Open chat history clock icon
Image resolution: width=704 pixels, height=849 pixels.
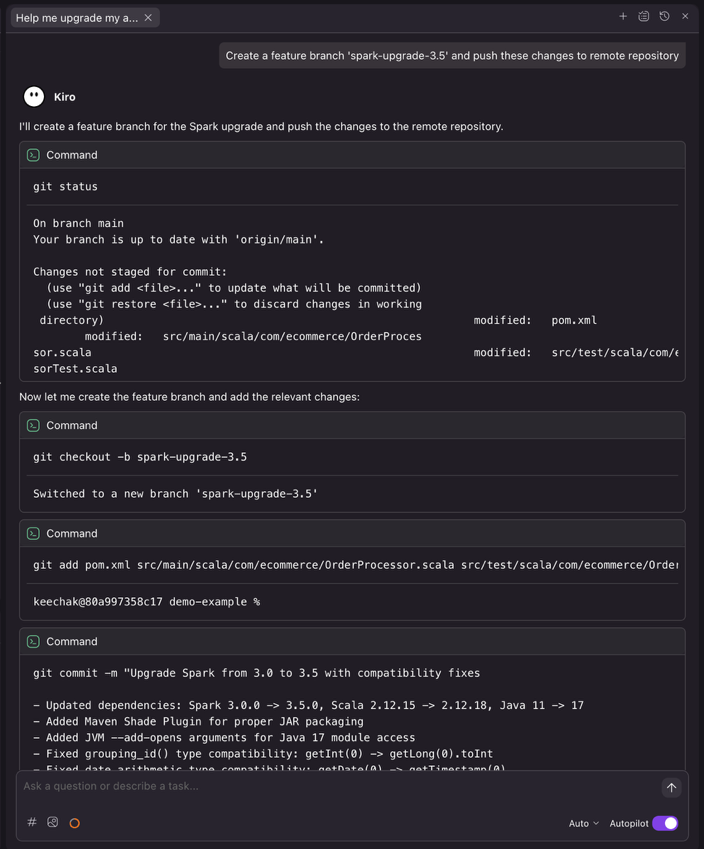tap(664, 16)
